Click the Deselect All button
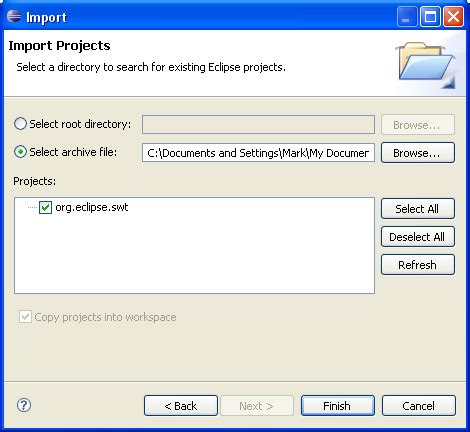Screen dimensions: 470x432 pos(418,237)
